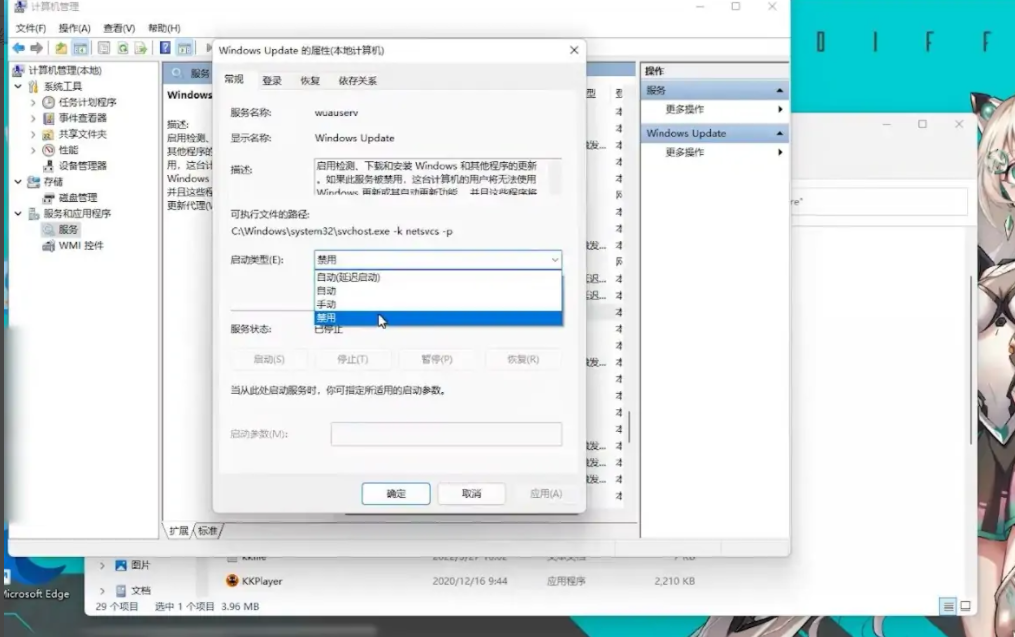Click the up one level folder icon
1015x637 pixels.
click(x=62, y=48)
